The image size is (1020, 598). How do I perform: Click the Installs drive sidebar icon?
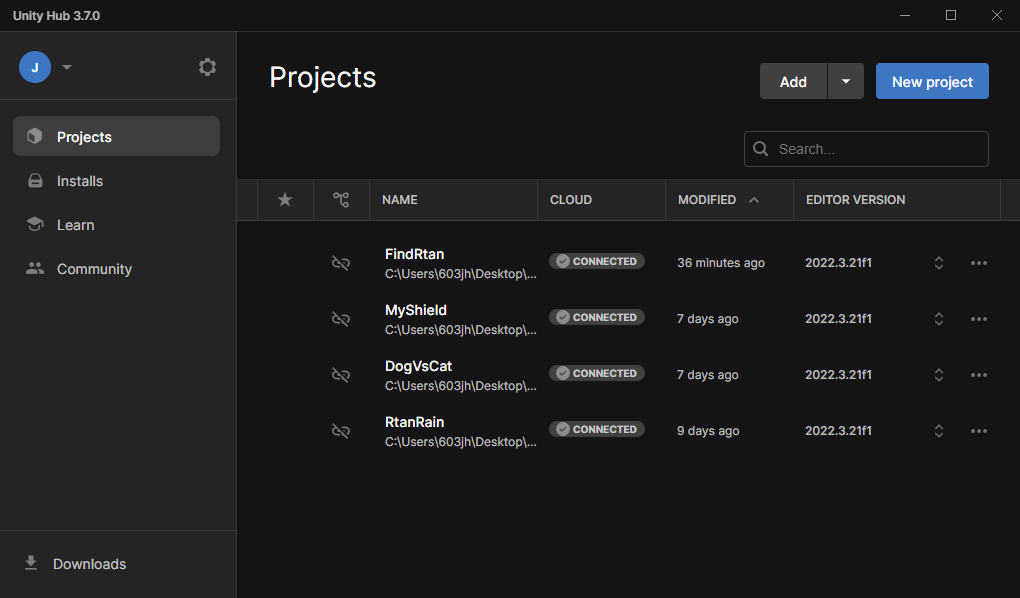[35, 180]
